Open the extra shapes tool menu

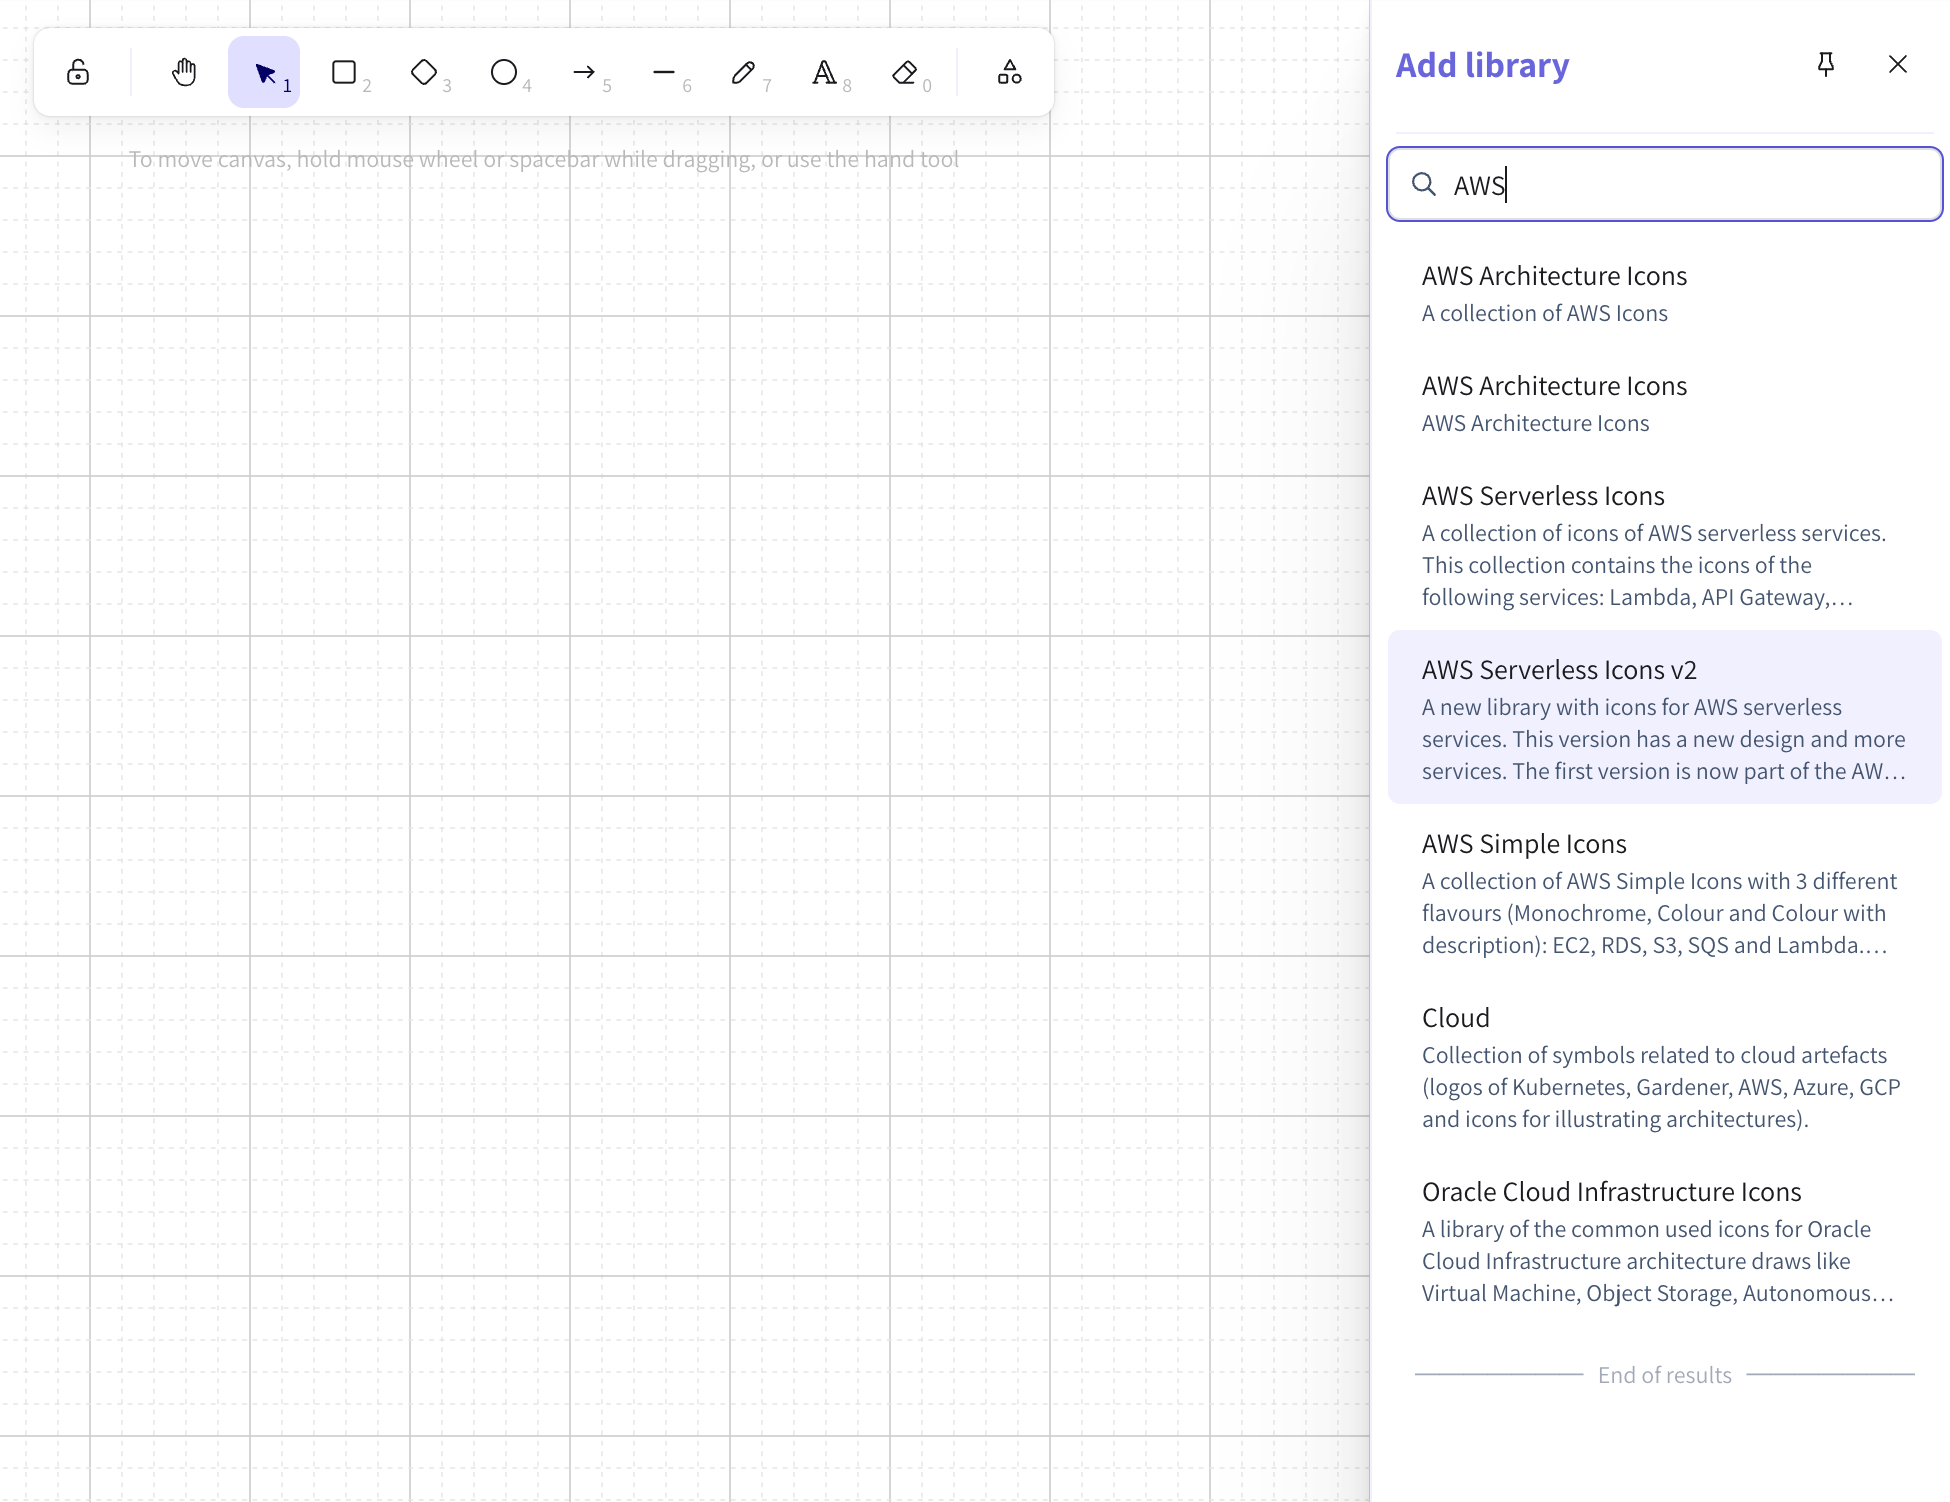click(1008, 71)
